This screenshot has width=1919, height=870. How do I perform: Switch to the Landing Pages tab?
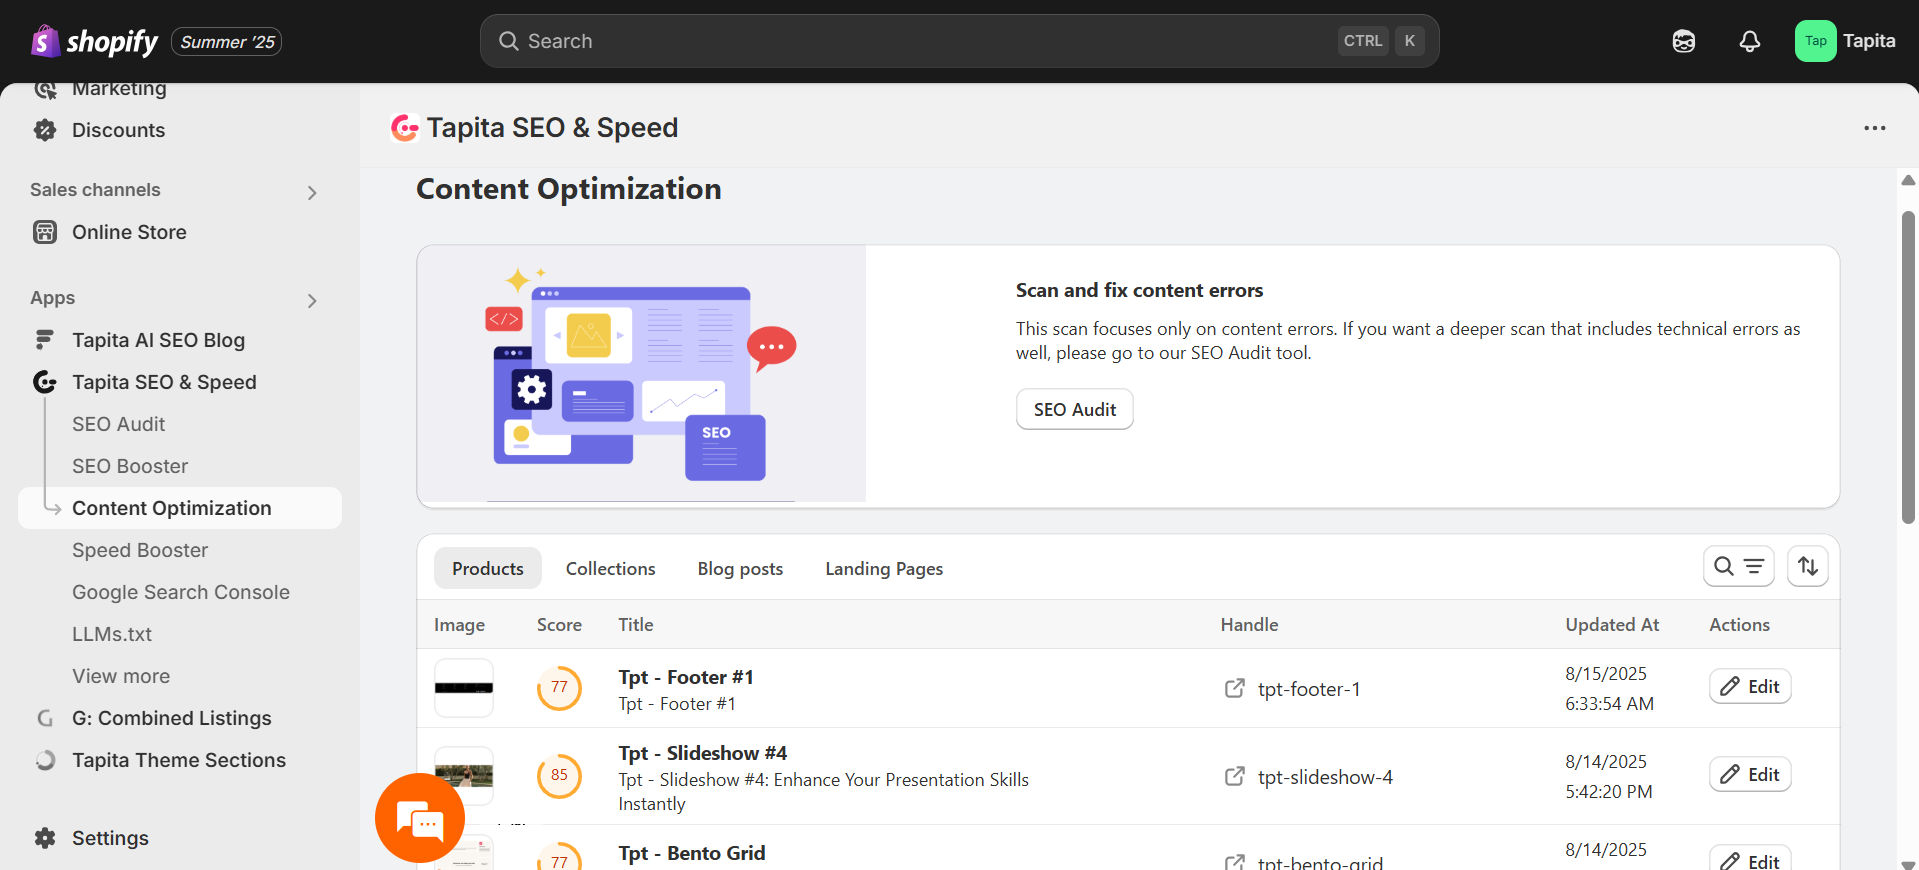click(x=884, y=568)
